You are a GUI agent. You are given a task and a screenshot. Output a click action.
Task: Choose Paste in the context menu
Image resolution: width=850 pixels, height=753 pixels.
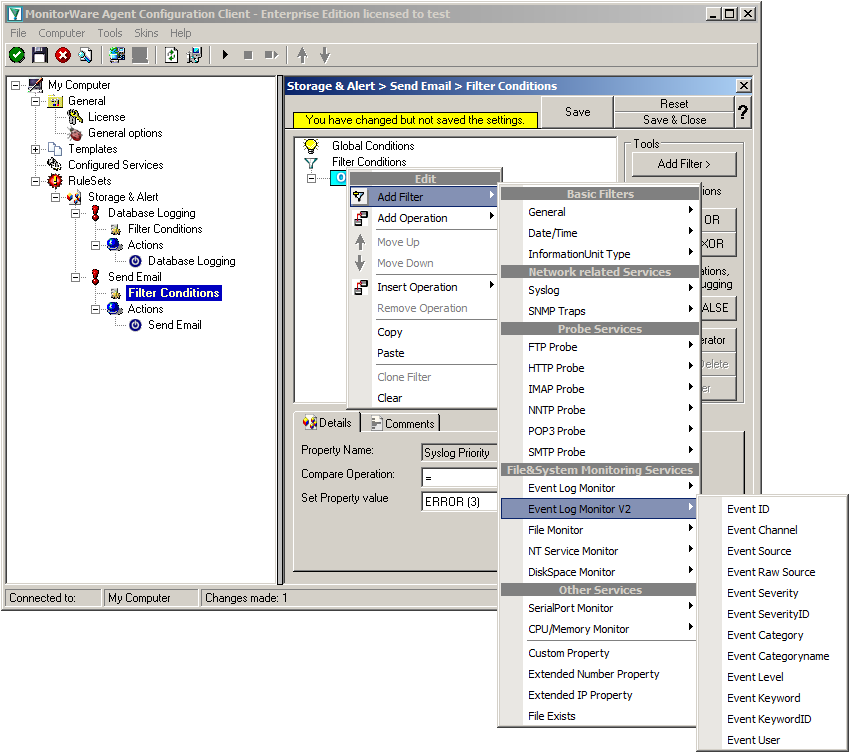tap(424, 353)
